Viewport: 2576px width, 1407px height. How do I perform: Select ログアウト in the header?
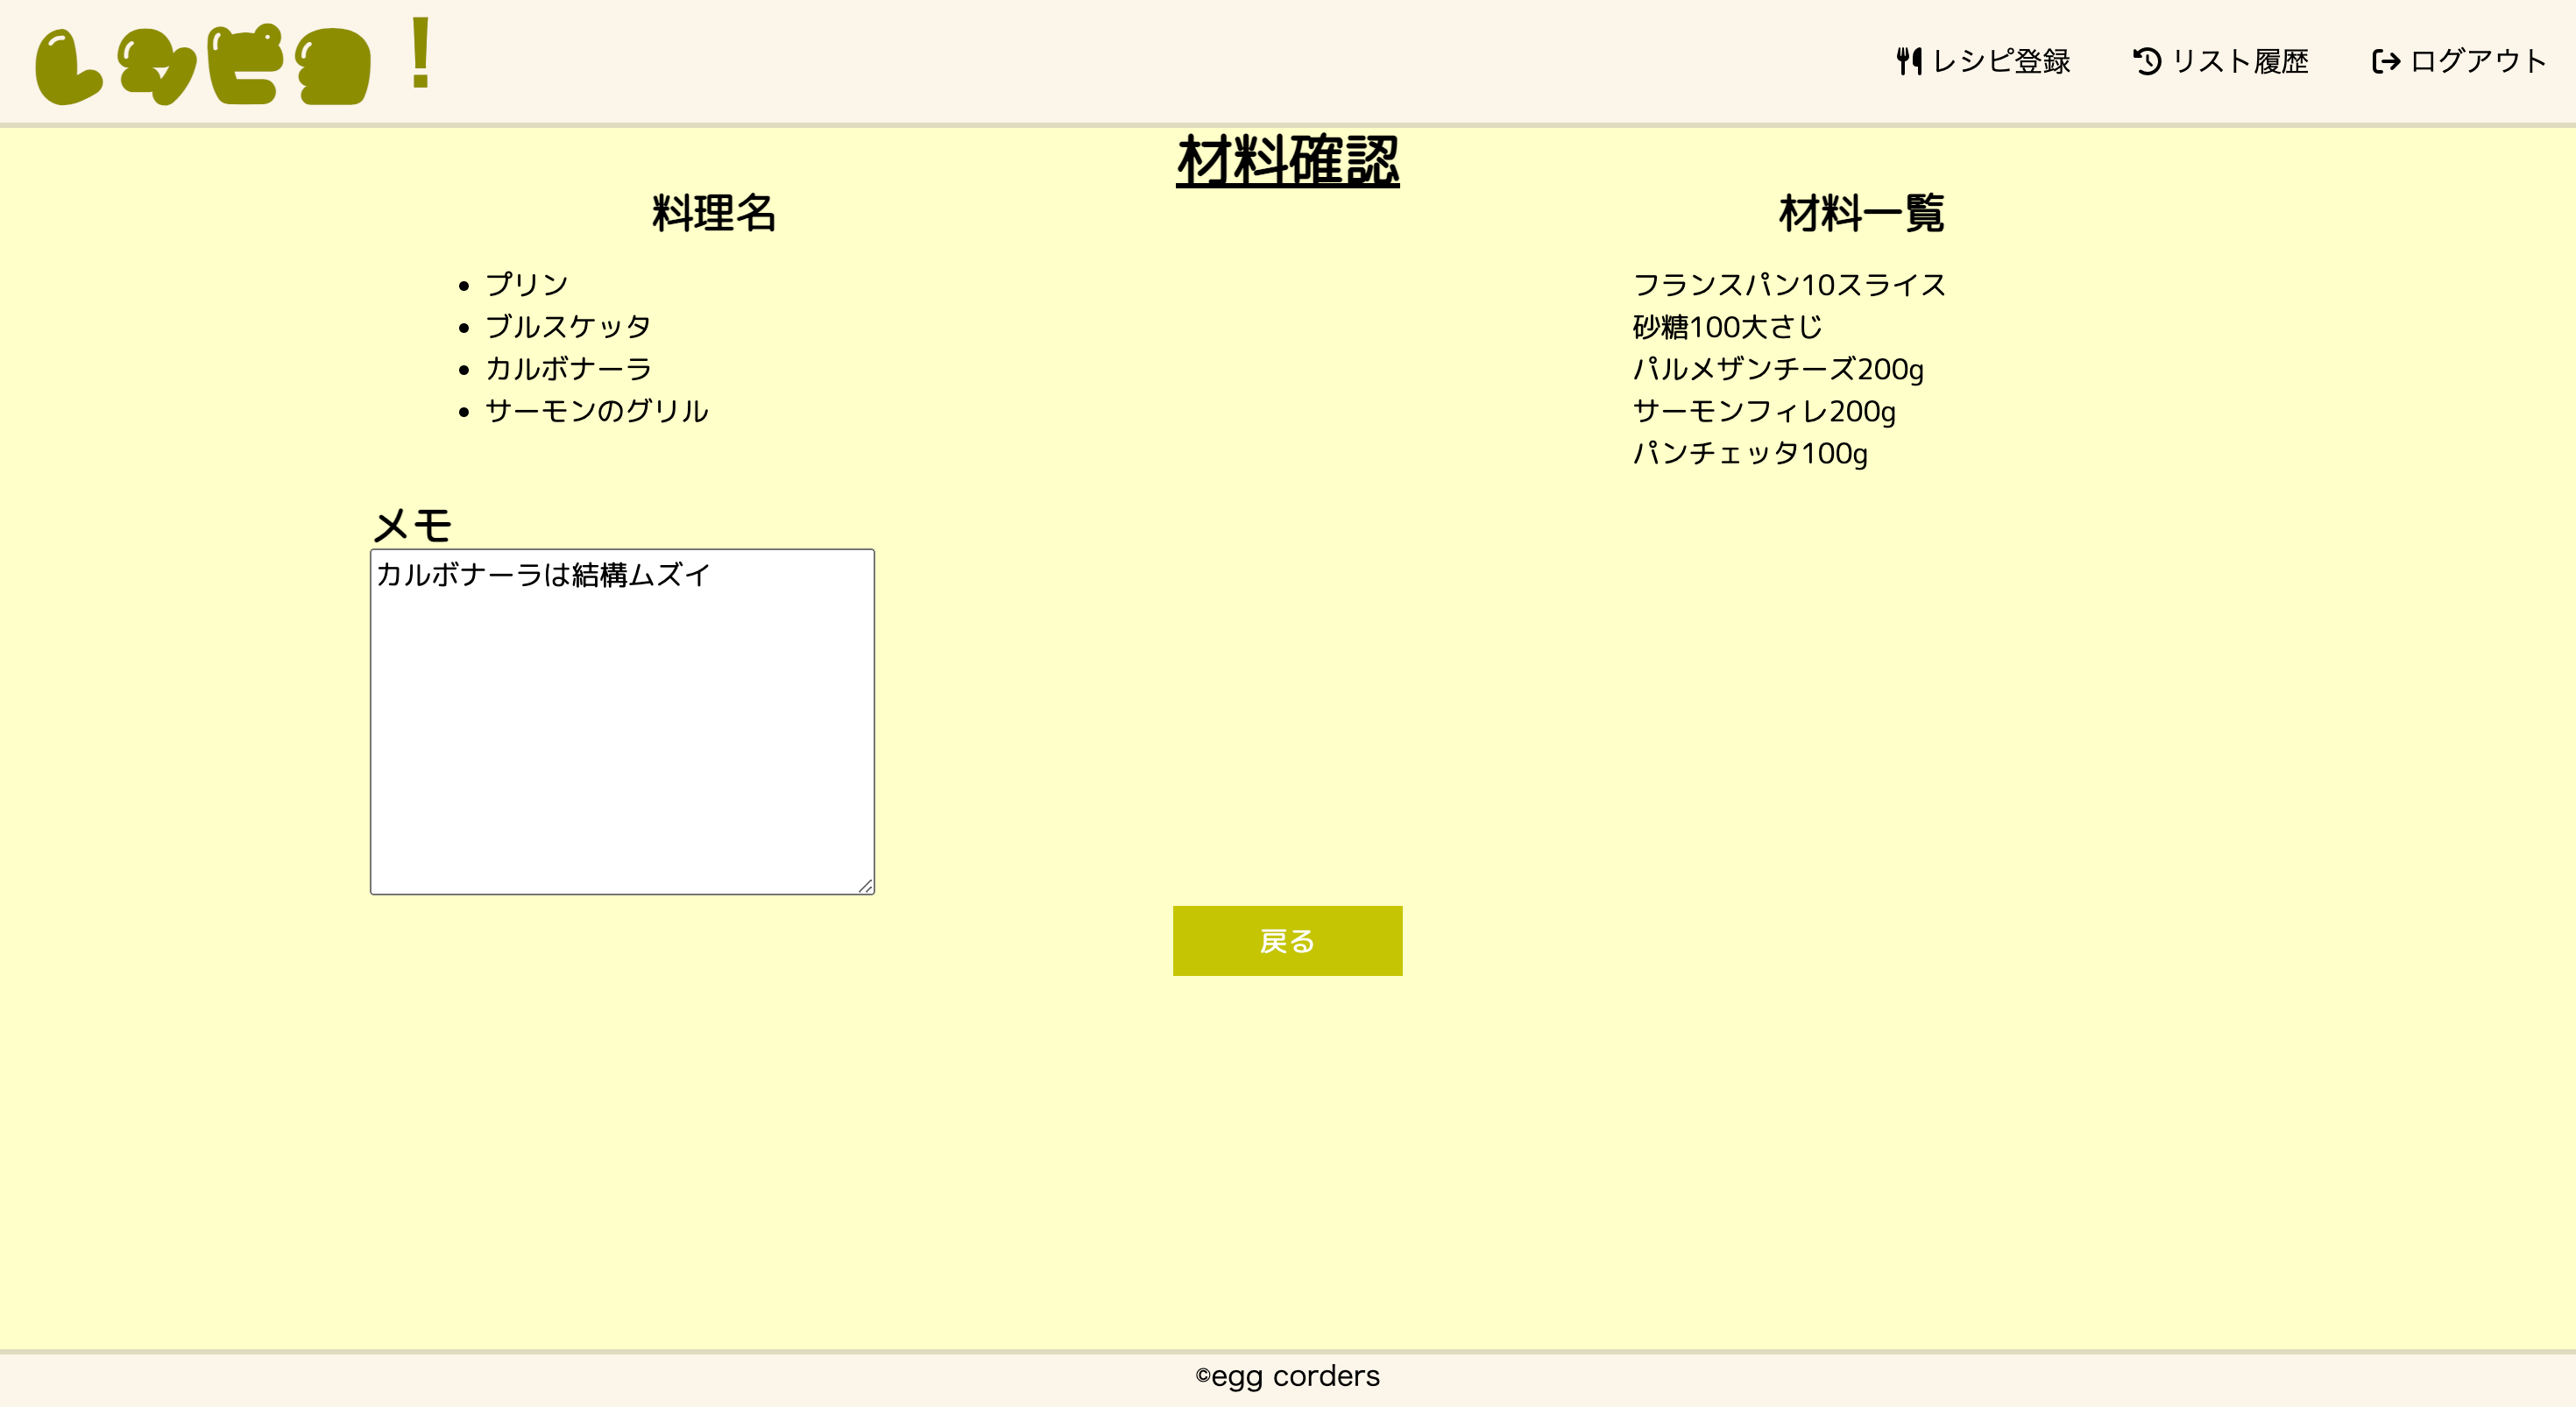click(2477, 61)
